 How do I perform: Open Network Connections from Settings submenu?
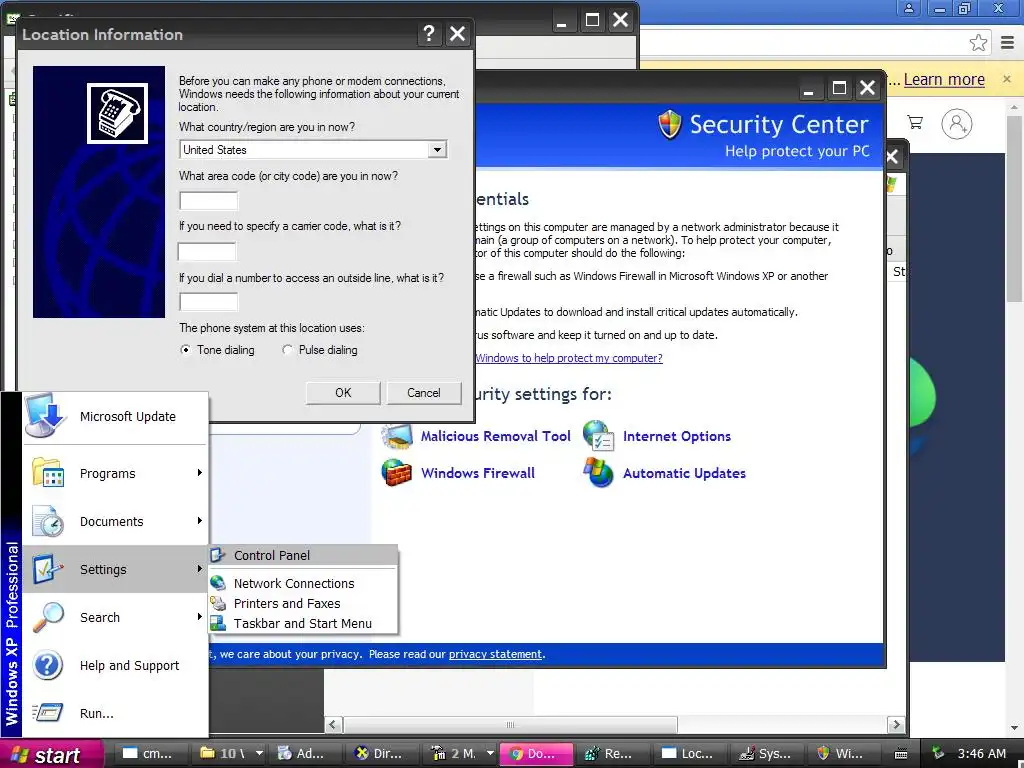pos(303,583)
